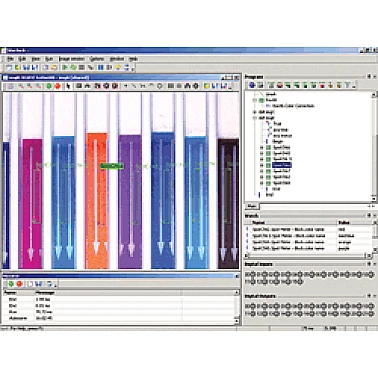Click the pin icon of the Program panel
378x378 pixels.
pyautogui.click(x=369, y=77)
